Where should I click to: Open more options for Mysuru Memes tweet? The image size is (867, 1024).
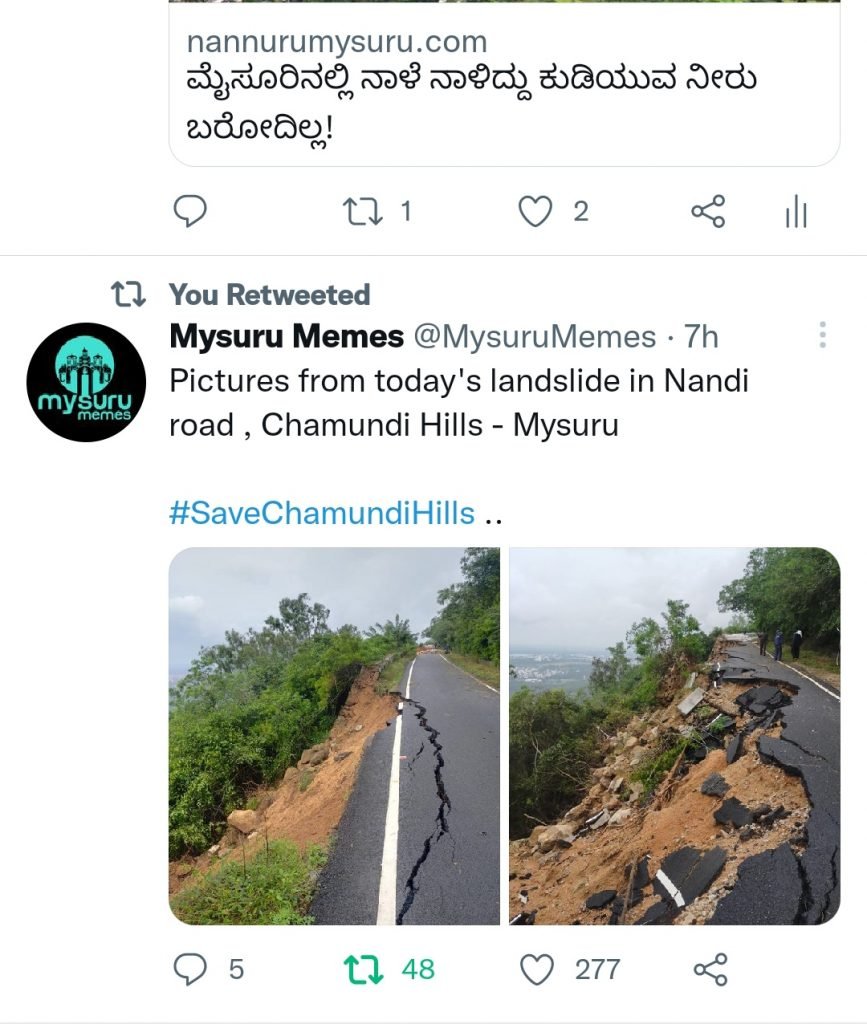click(x=822, y=335)
